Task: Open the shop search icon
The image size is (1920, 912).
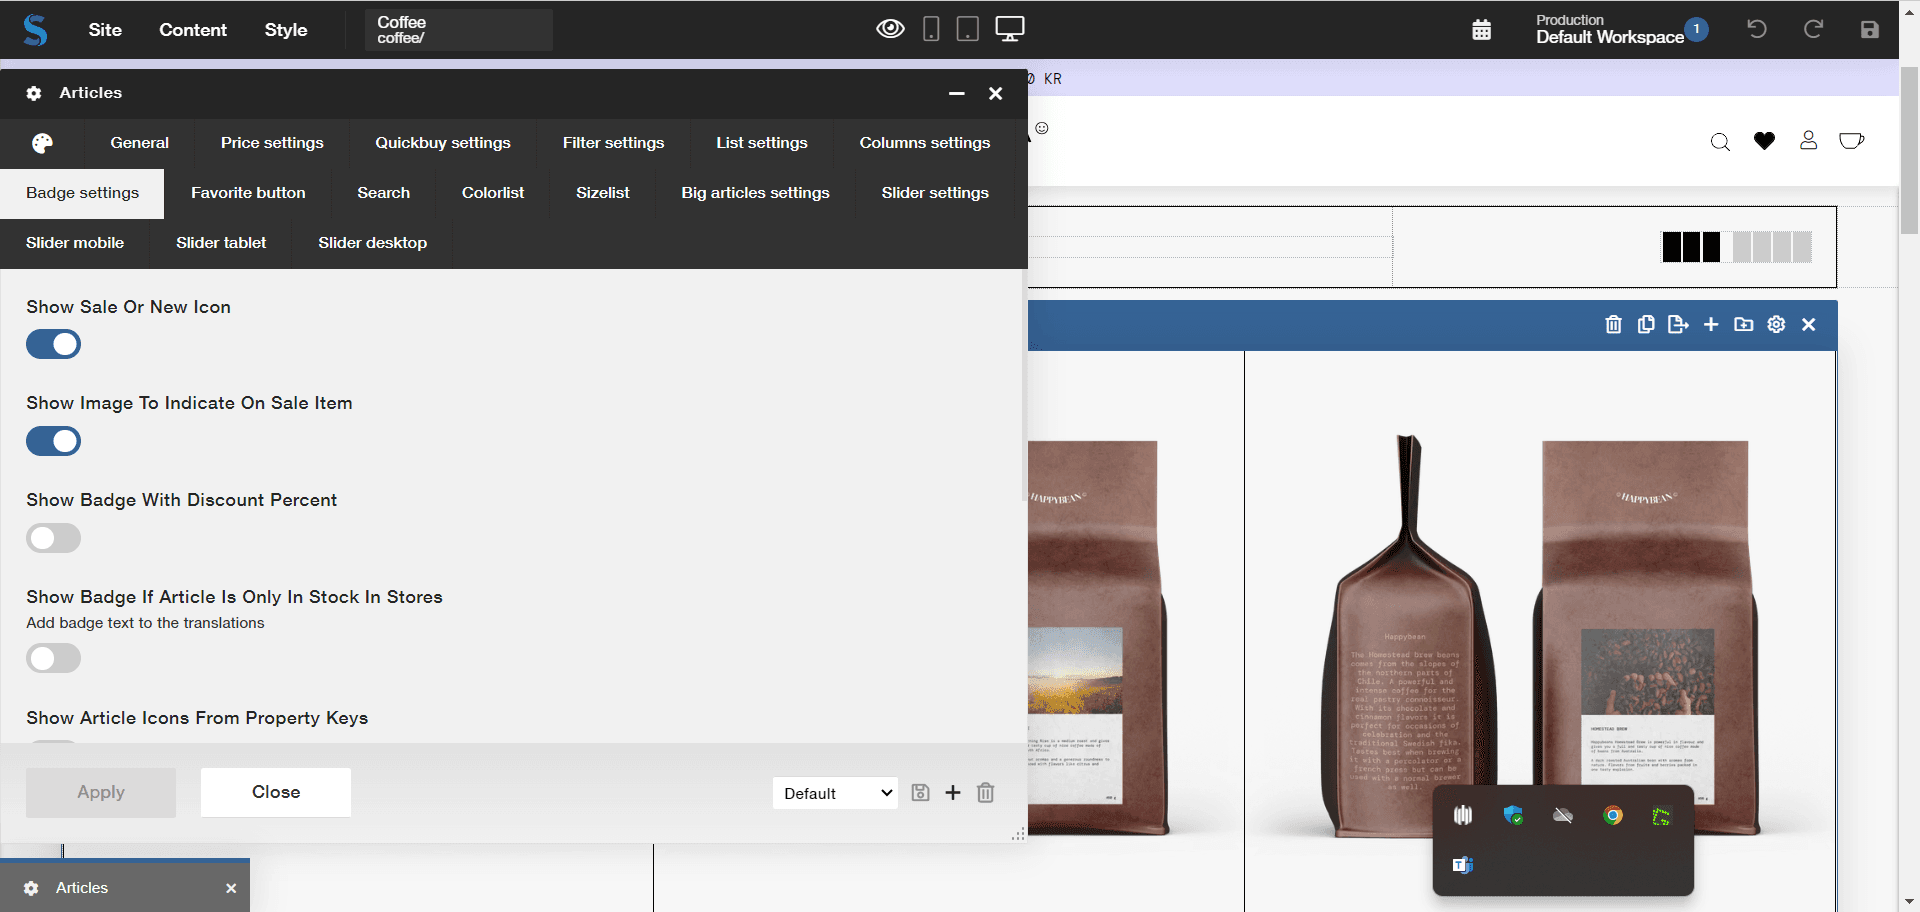Action: pyautogui.click(x=1720, y=141)
